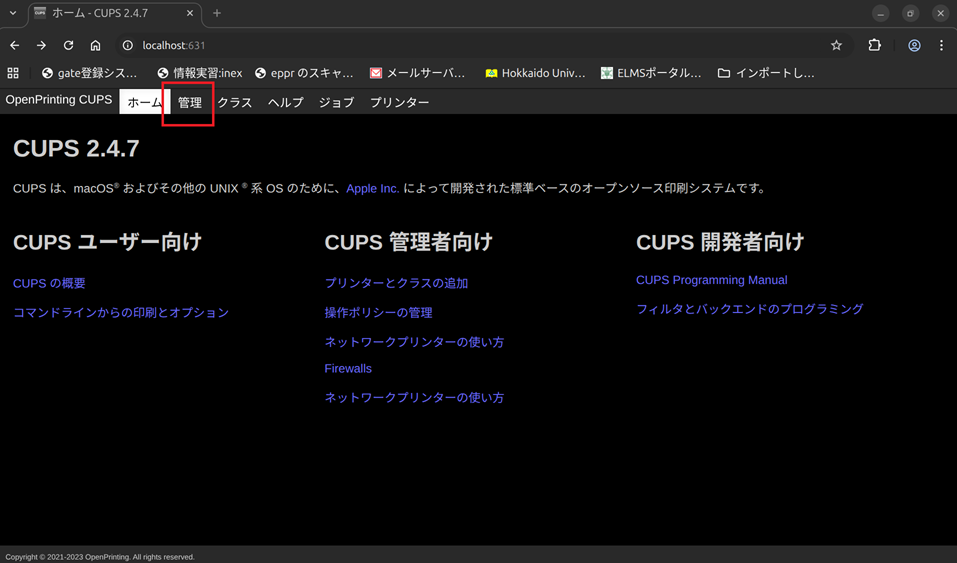Go back with the back arrow
Viewport: 957px width, 563px height.
[x=14, y=45]
